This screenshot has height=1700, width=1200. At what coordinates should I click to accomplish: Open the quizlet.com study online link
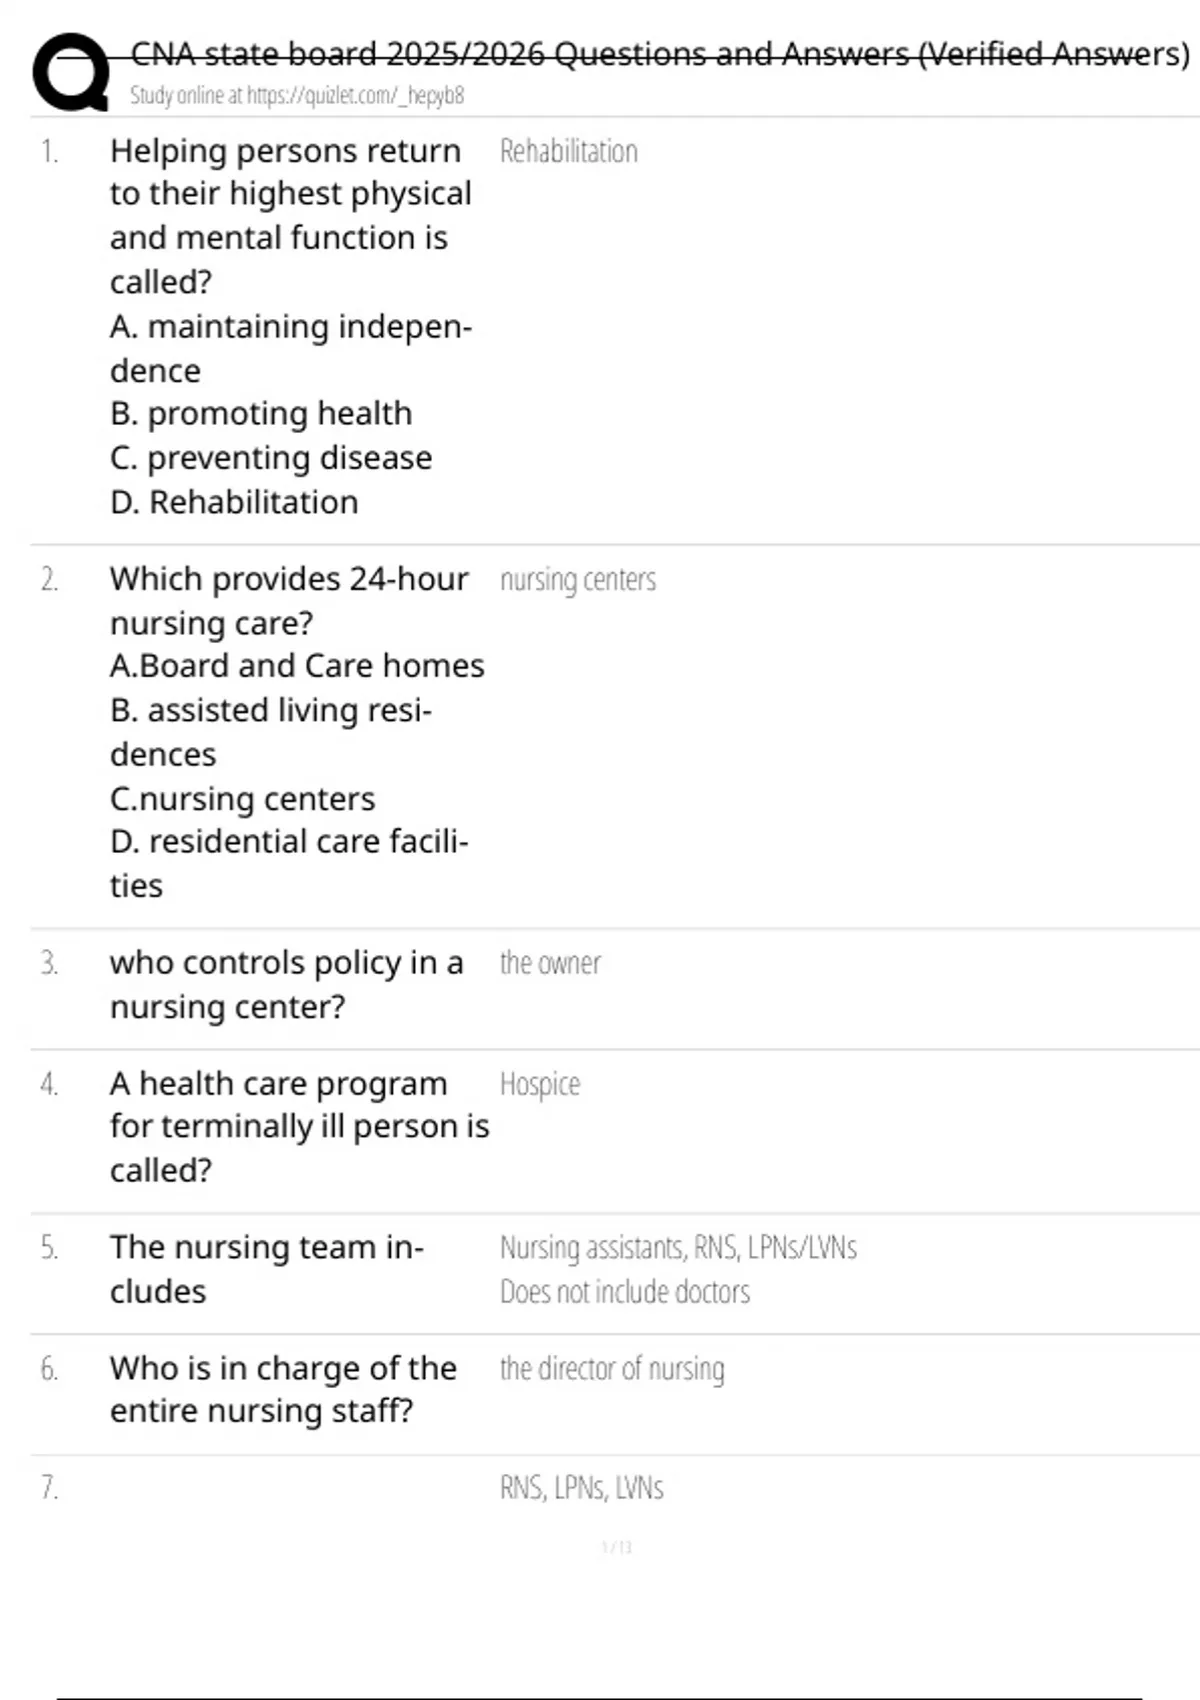(x=297, y=96)
